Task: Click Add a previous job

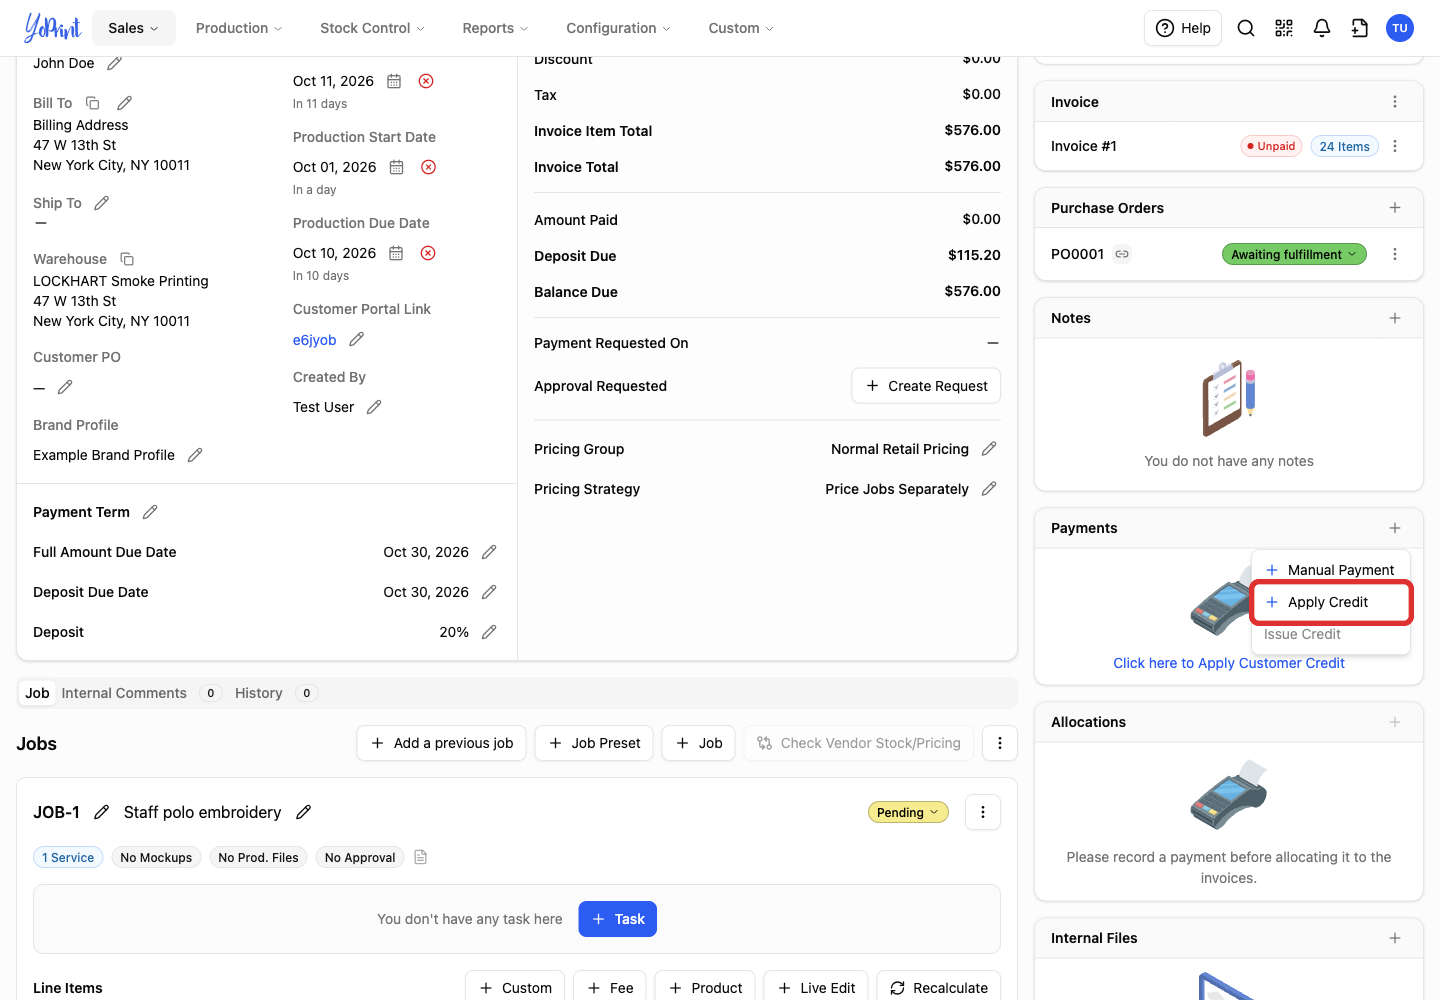Action: [x=441, y=743]
